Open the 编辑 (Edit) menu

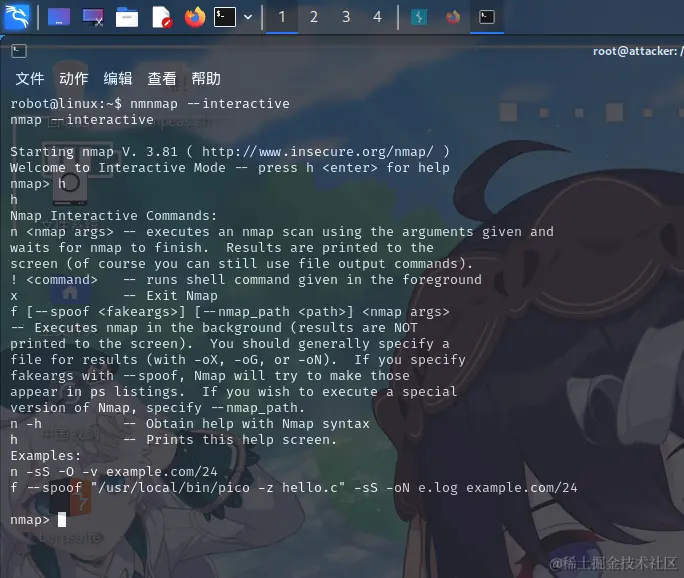point(118,79)
